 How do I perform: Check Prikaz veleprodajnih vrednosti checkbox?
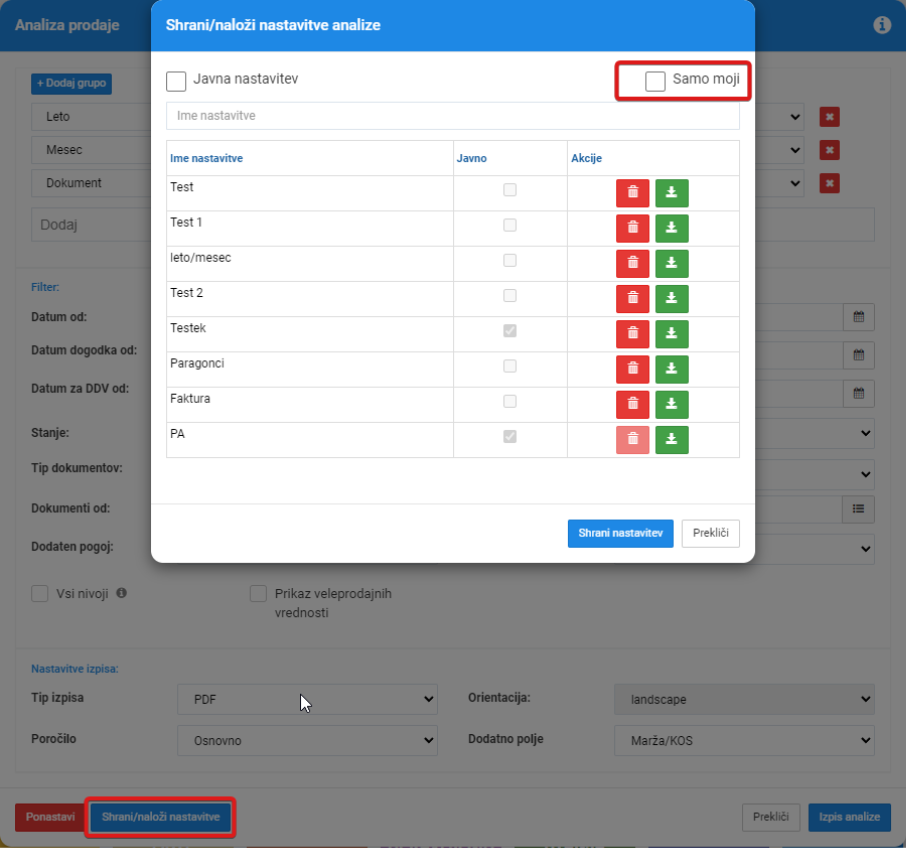tap(258, 594)
